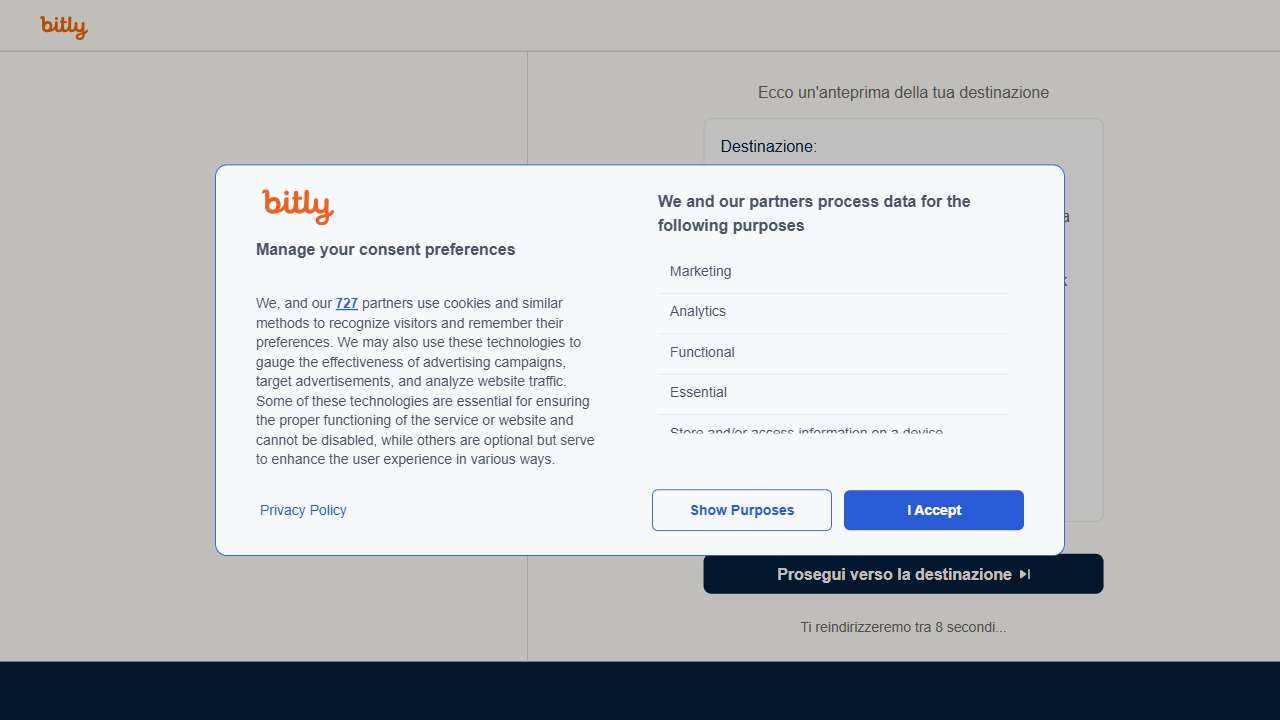The width and height of the screenshot is (1280, 720).
Task: Select the Analytics purpose item
Action: [698, 311]
